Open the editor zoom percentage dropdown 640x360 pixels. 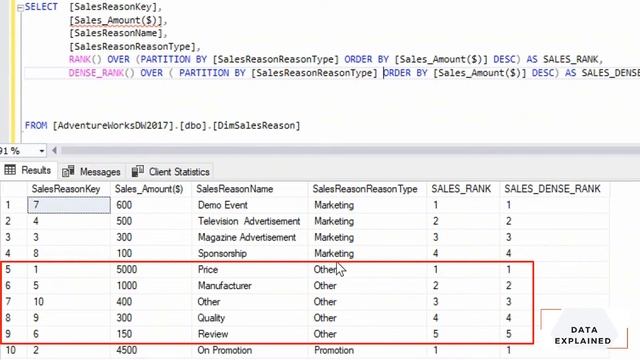pos(41,151)
